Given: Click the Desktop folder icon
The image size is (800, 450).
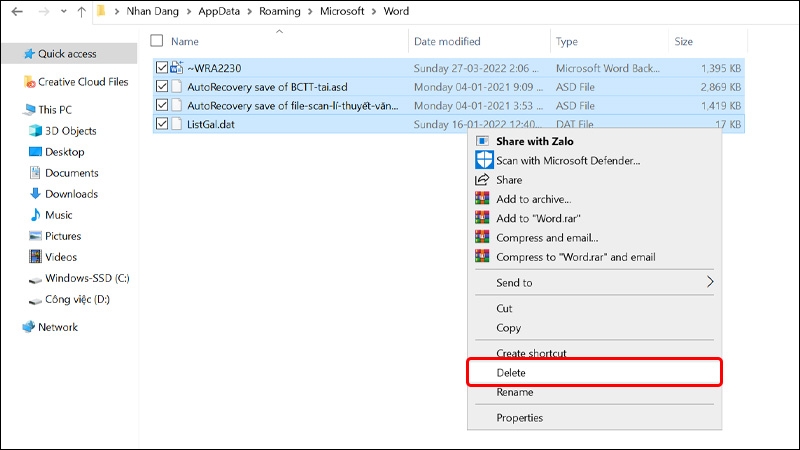Looking at the screenshot, I should [35, 152].
